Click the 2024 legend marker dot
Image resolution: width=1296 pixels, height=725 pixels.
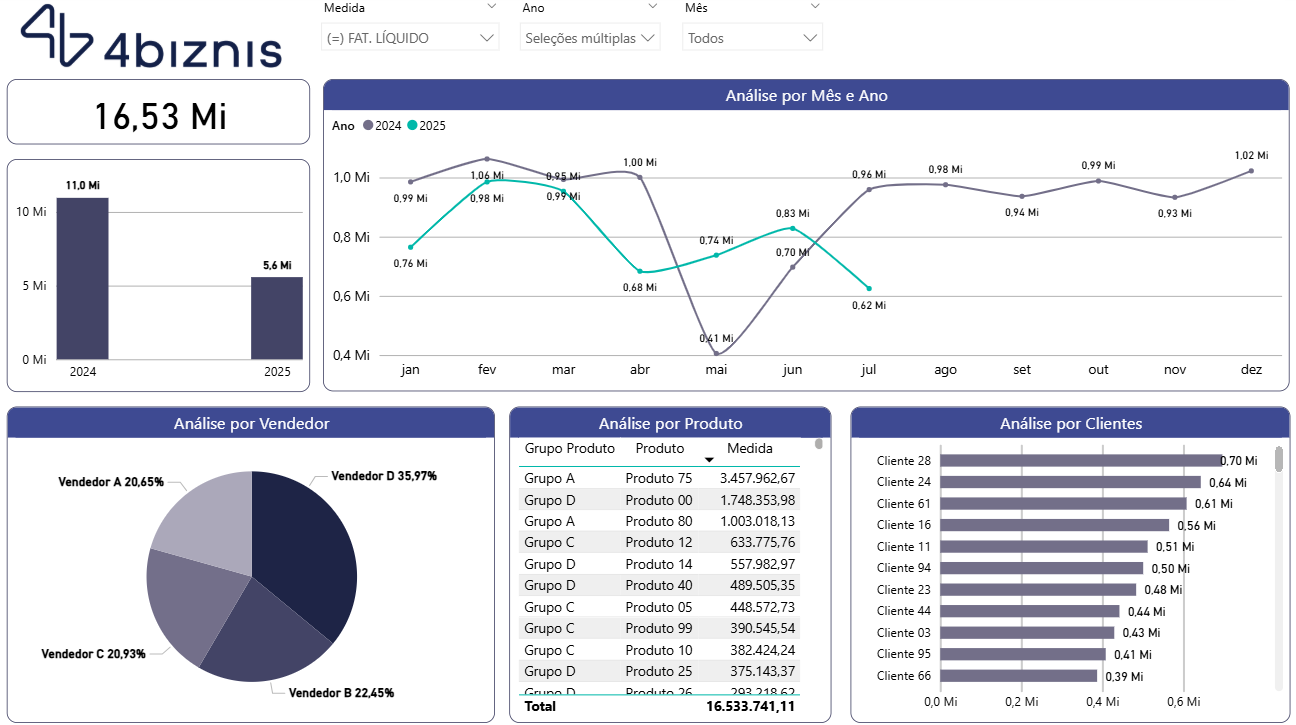point(368,126)
